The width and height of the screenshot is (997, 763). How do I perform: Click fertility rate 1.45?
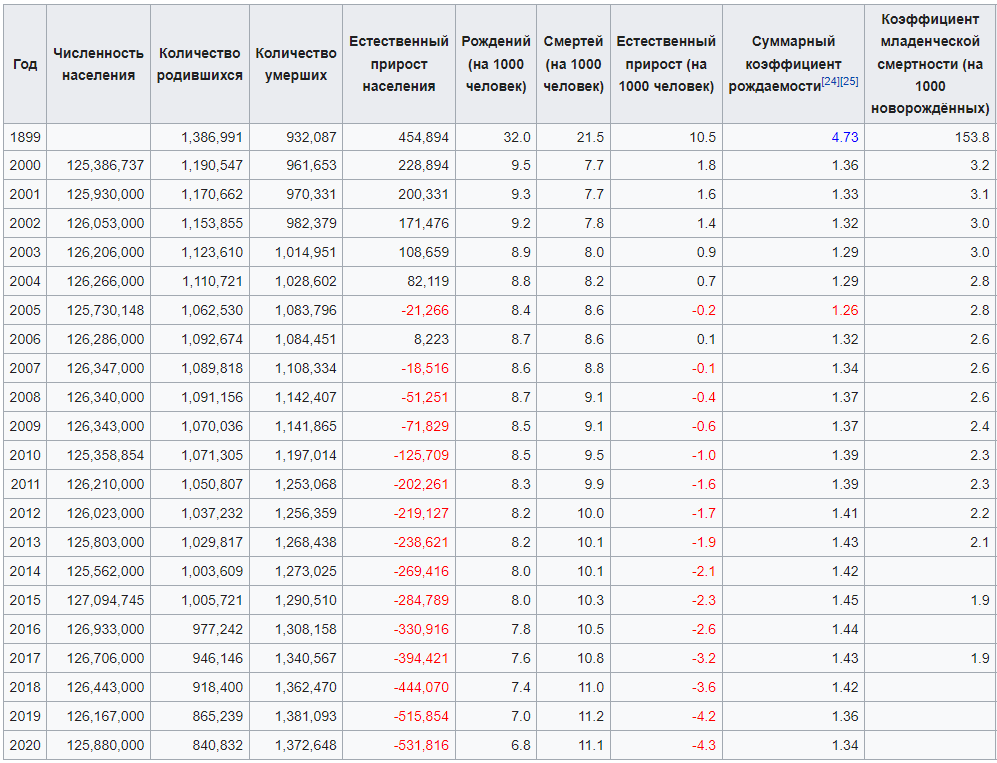(845, 601)
